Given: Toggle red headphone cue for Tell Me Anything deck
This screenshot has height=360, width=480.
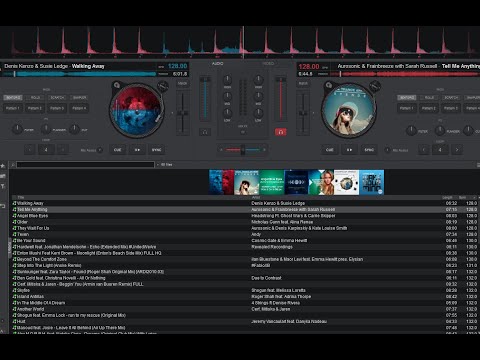Looking at the screenshot, I should coord(281,132).
